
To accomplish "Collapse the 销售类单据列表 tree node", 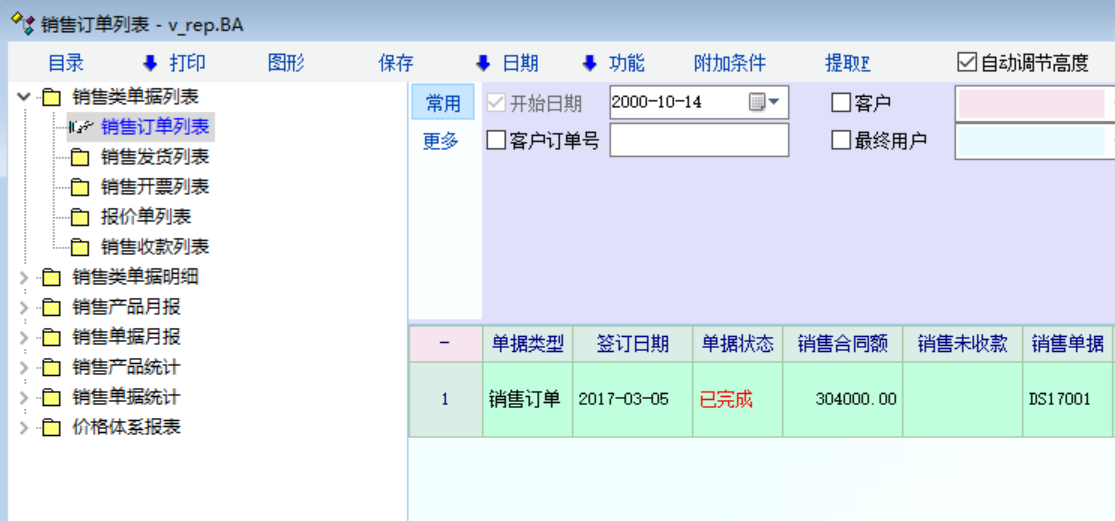I will [x=24, y=97].
